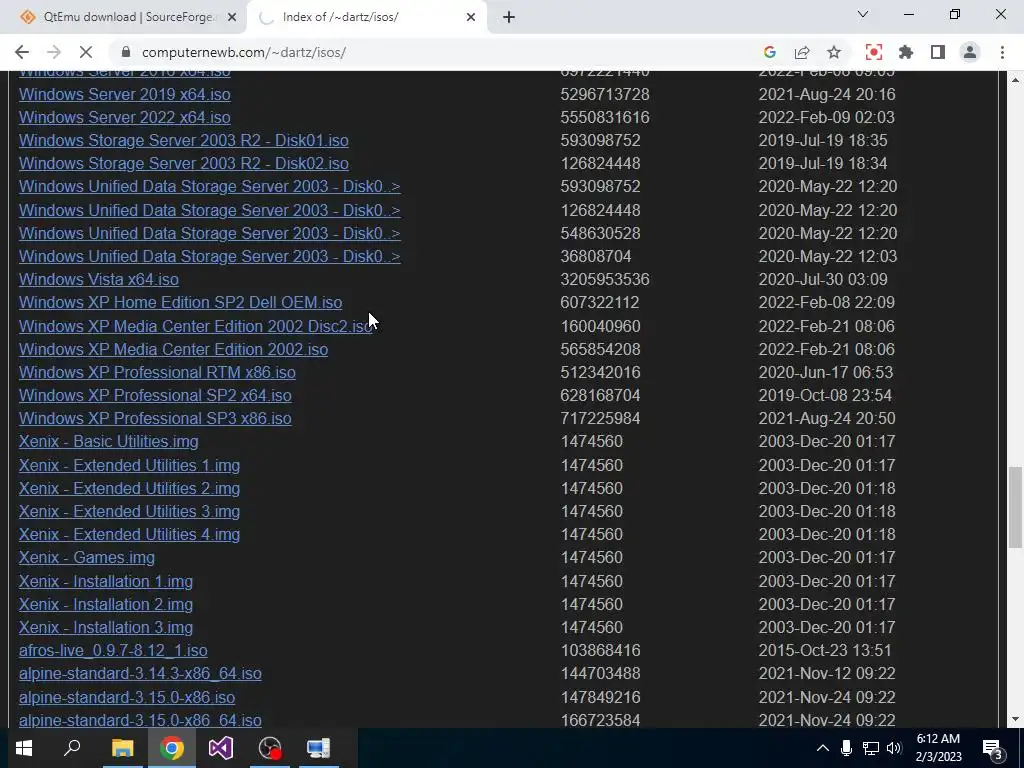Select file size 3205953536 text

click(x=605, y=280)
